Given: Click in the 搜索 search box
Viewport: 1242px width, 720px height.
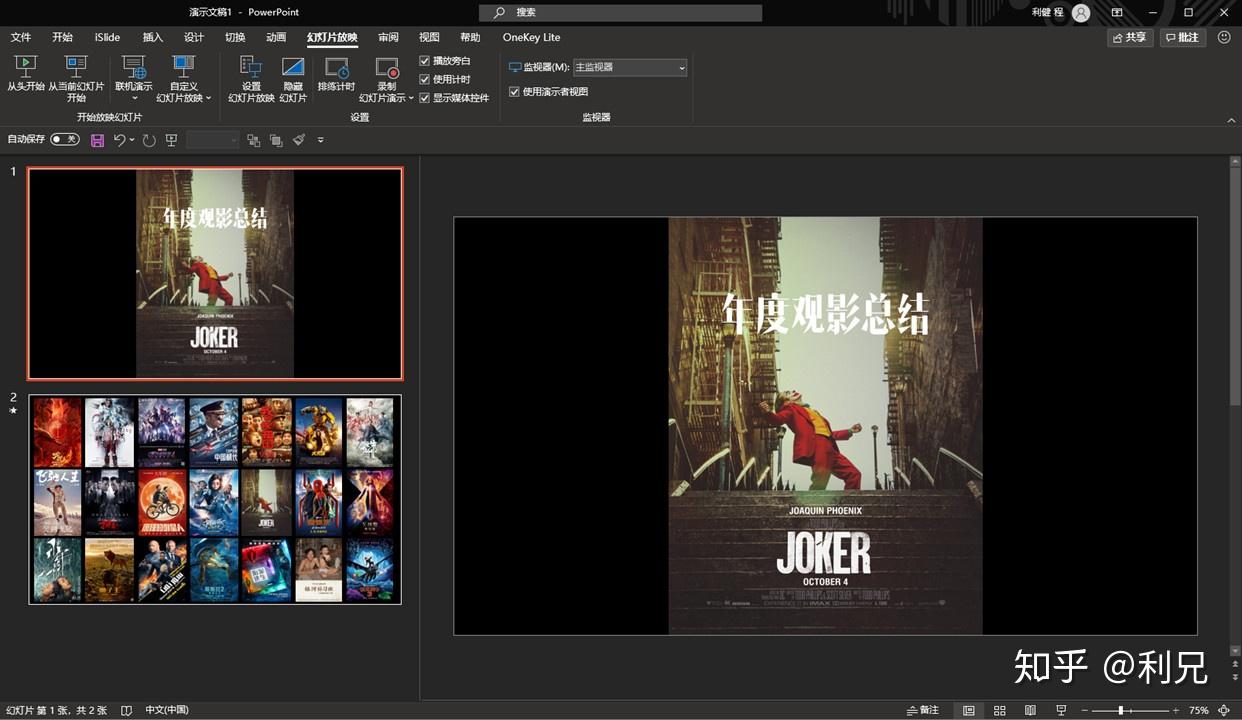Looking at the screenshot, I should pyautogui.click(x=620, y=12).
